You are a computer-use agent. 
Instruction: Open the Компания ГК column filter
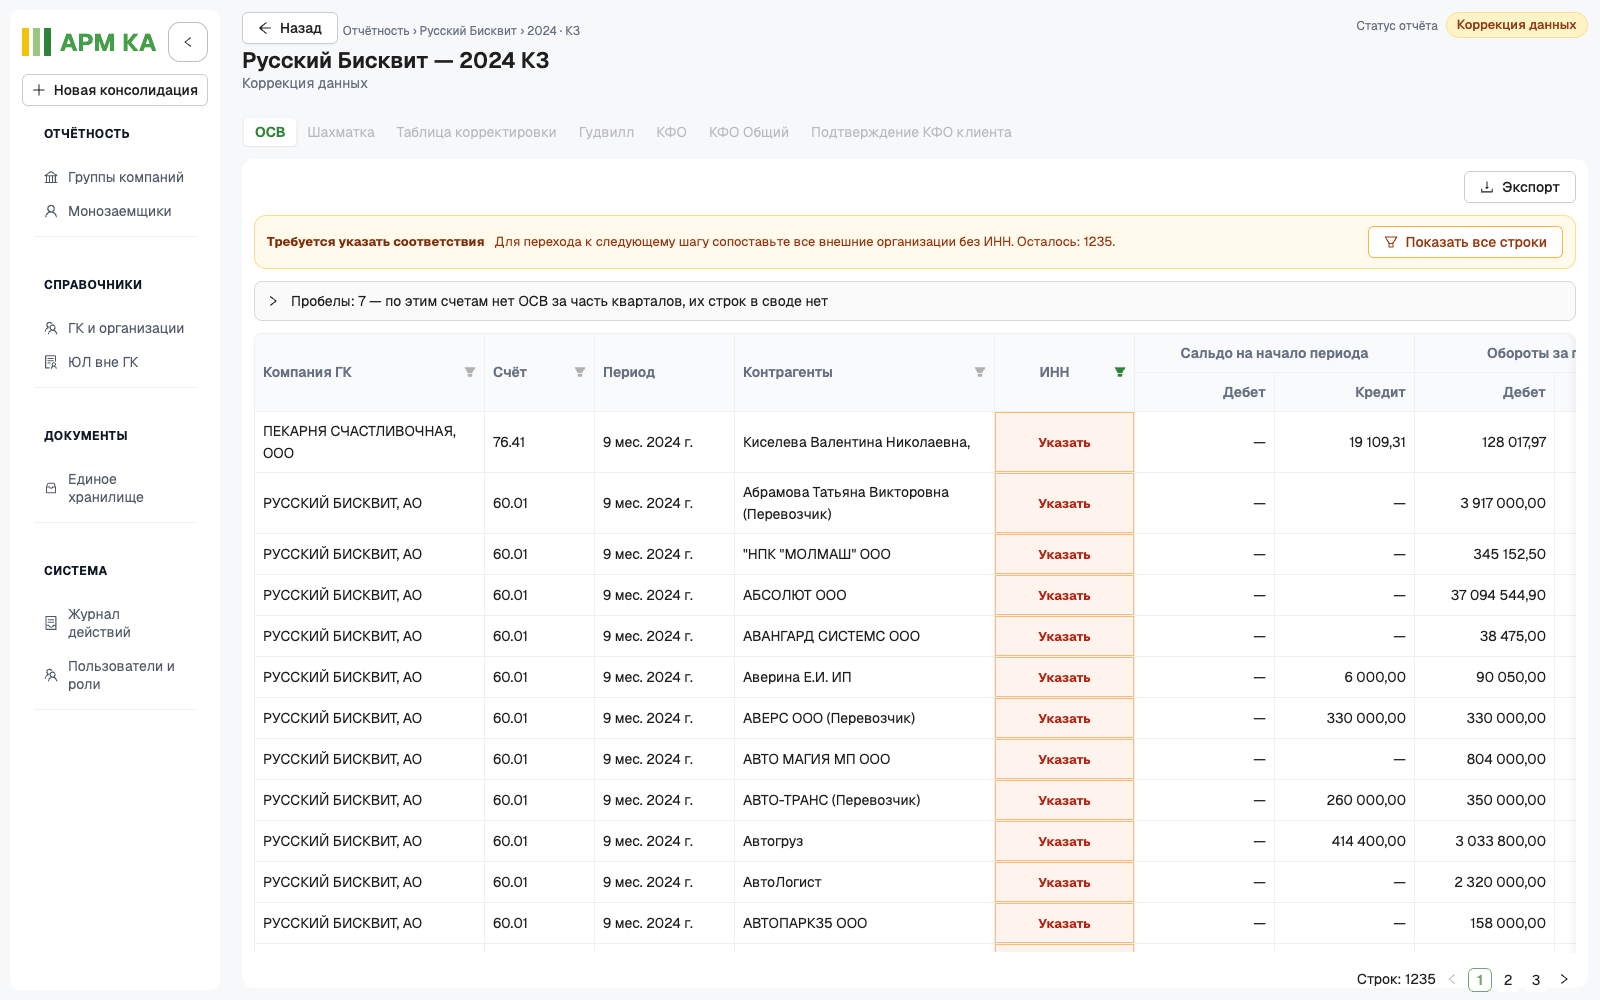(470, 372)
